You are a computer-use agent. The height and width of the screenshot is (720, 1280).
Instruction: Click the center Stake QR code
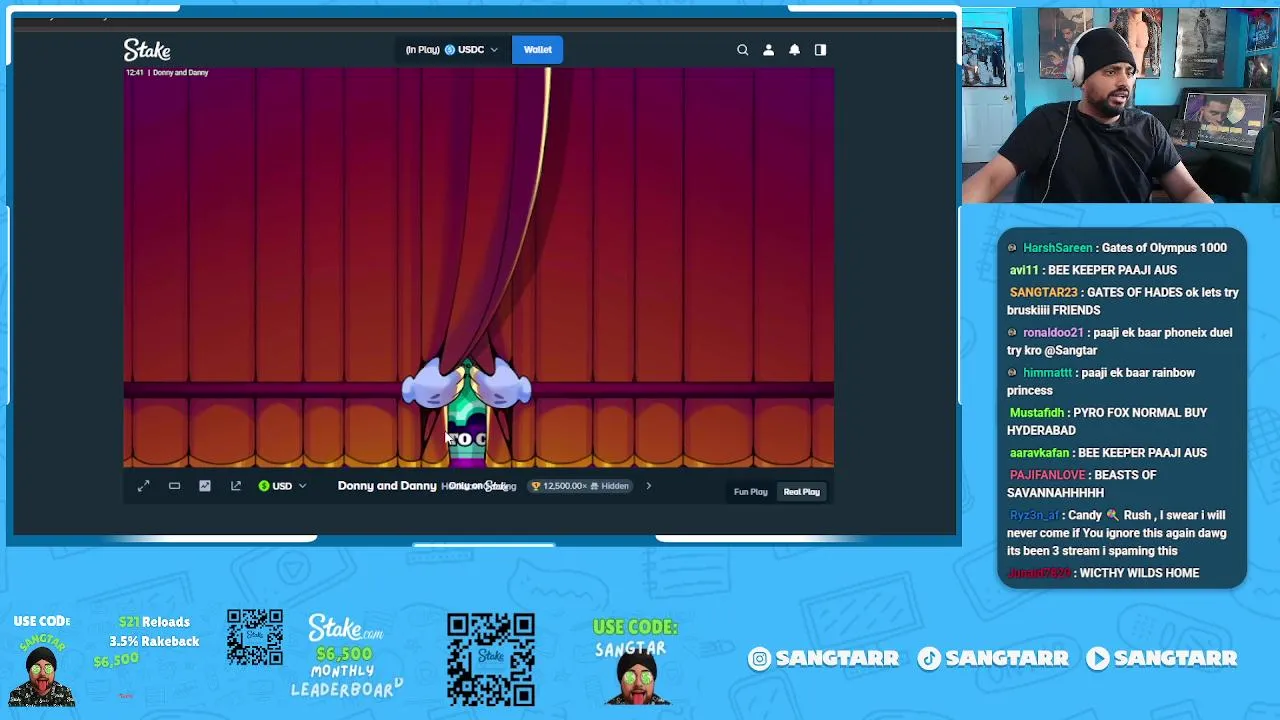pos(490,660)
